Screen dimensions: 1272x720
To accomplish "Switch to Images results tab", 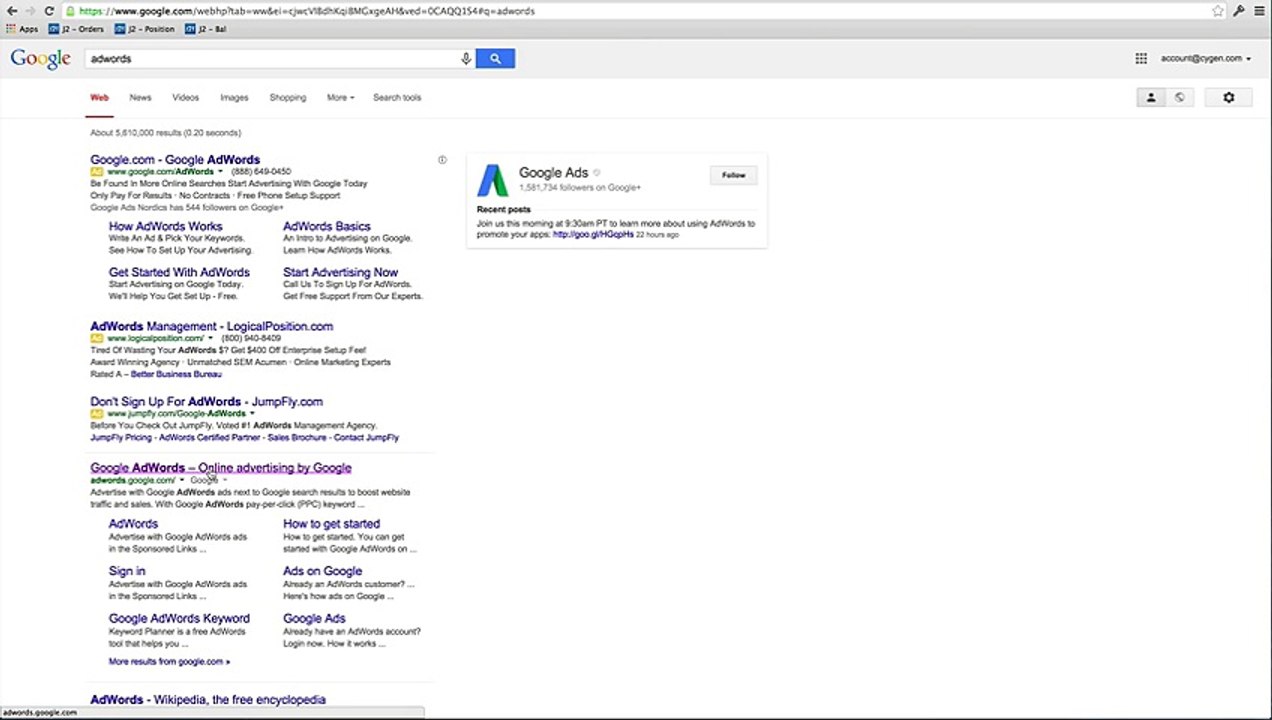I will [234, 98].
